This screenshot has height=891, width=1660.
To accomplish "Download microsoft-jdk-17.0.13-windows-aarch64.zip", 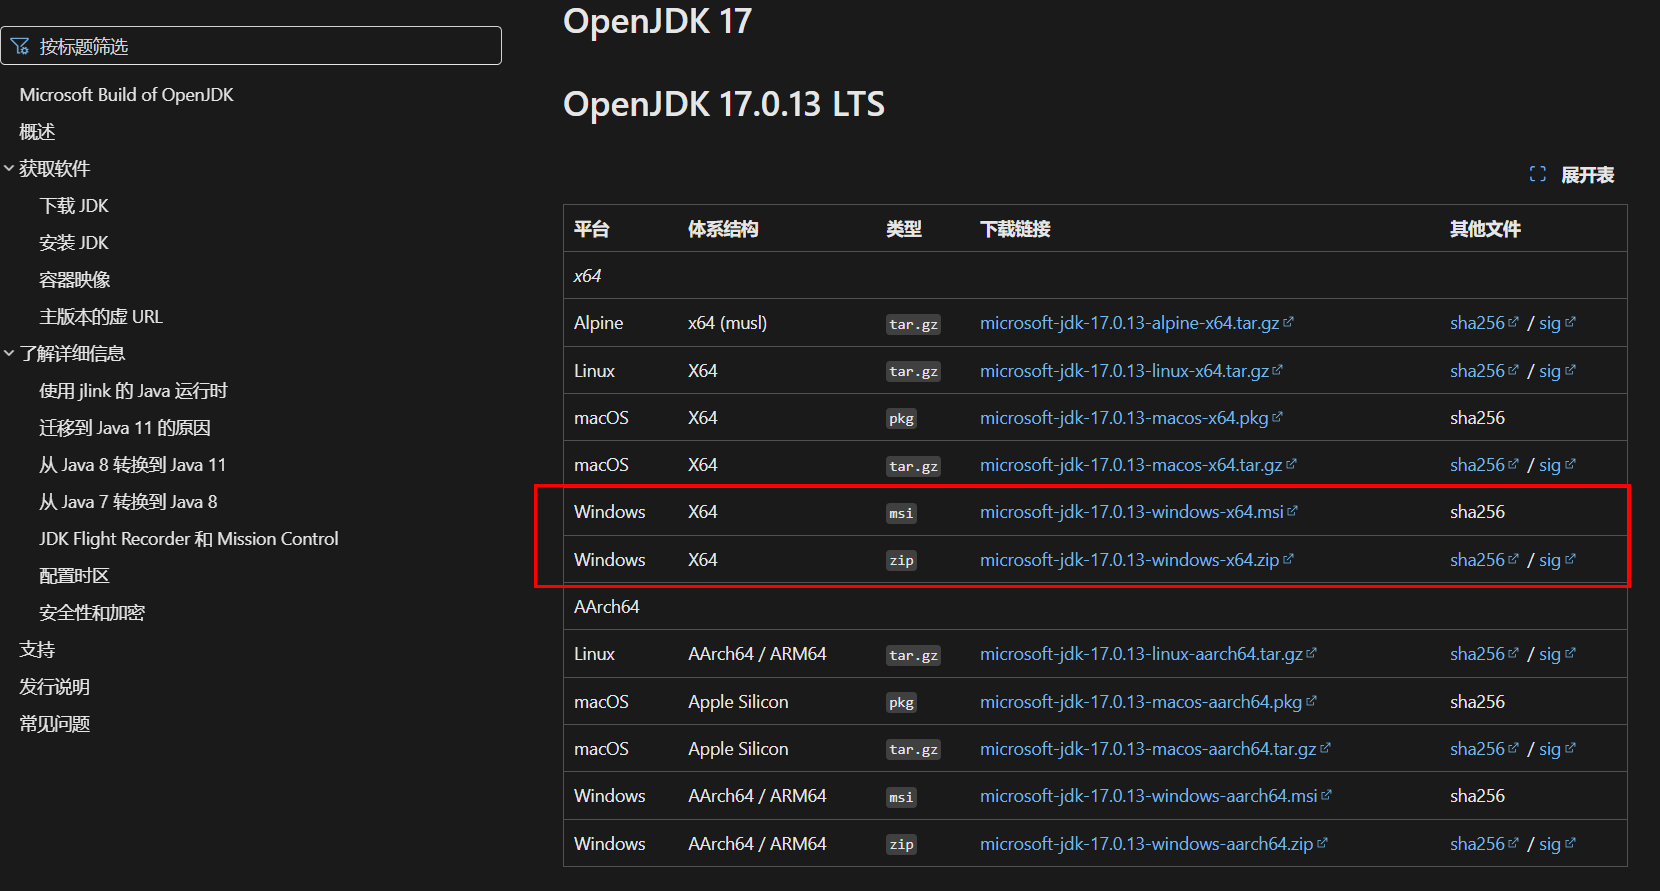I will coord(1153,843).
